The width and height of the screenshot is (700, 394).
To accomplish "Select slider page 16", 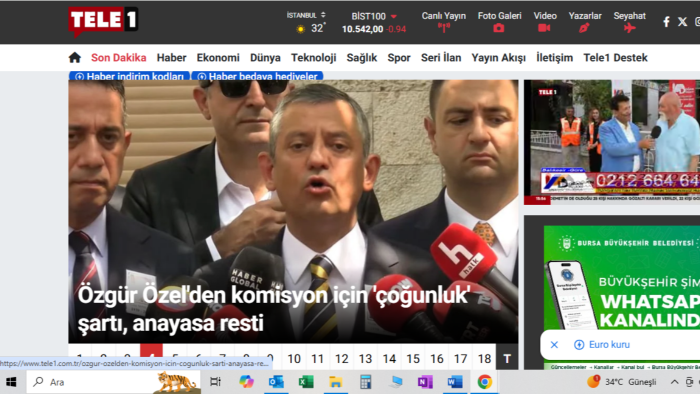I will [x=437, y=358].
